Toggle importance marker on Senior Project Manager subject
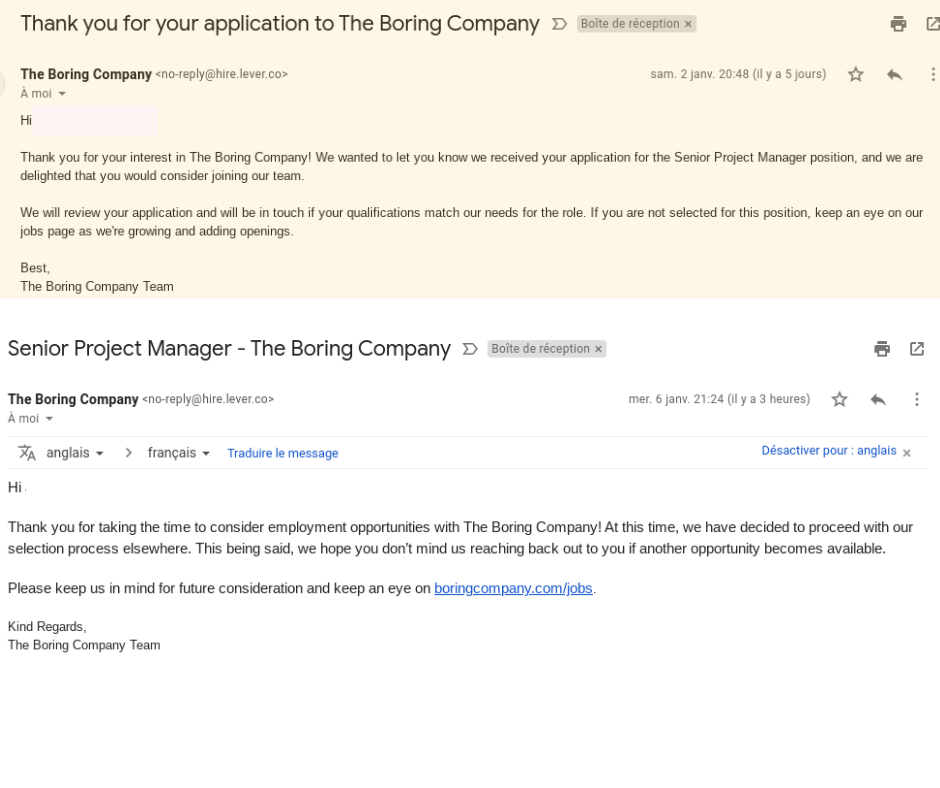Screen dimensions: 940x788 [470, 349]
